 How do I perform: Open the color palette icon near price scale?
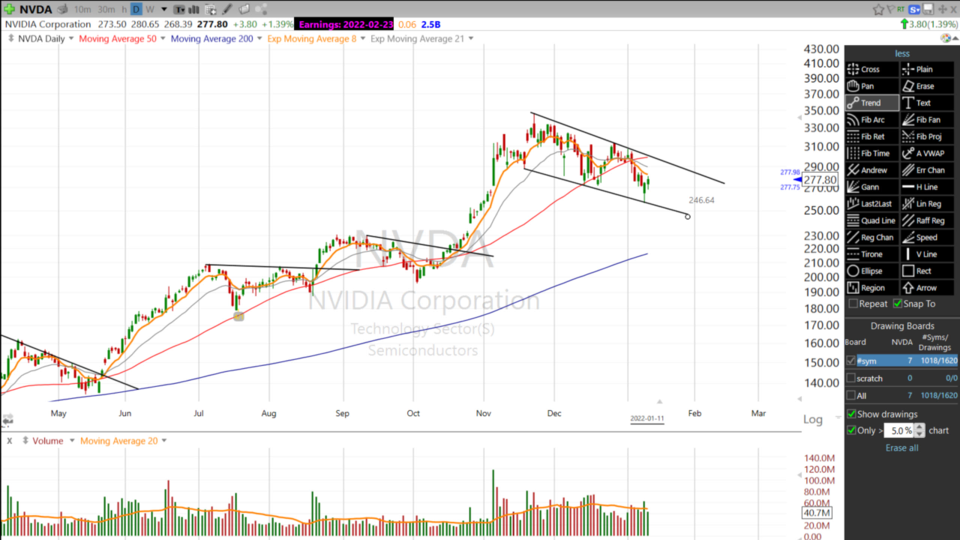tap(947, 38)
